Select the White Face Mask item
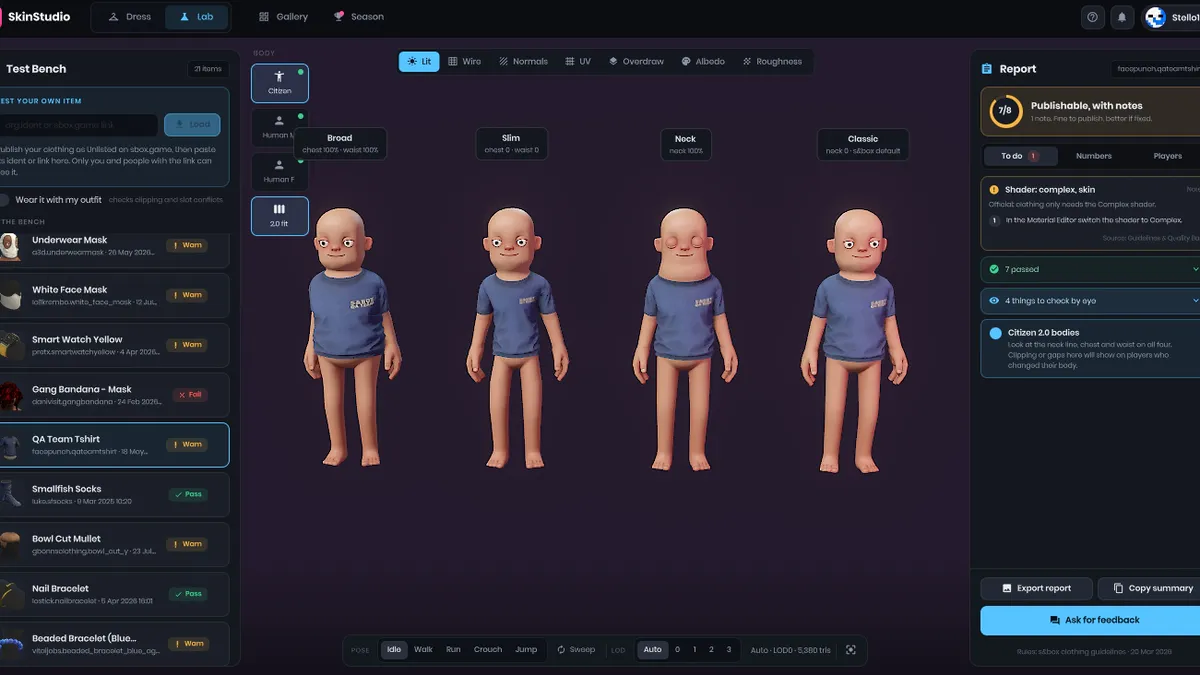The height and width of the screenshot is (675, 1200). point(114,296)
